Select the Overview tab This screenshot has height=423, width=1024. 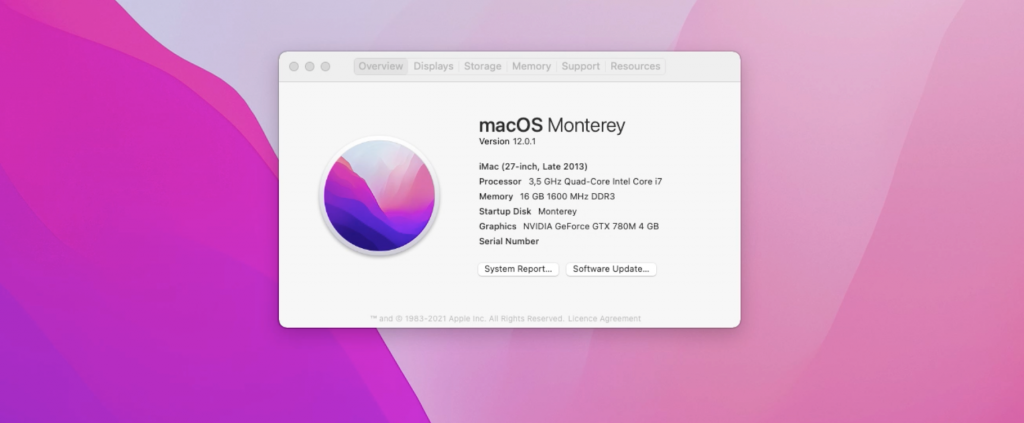tap(380, 66)
